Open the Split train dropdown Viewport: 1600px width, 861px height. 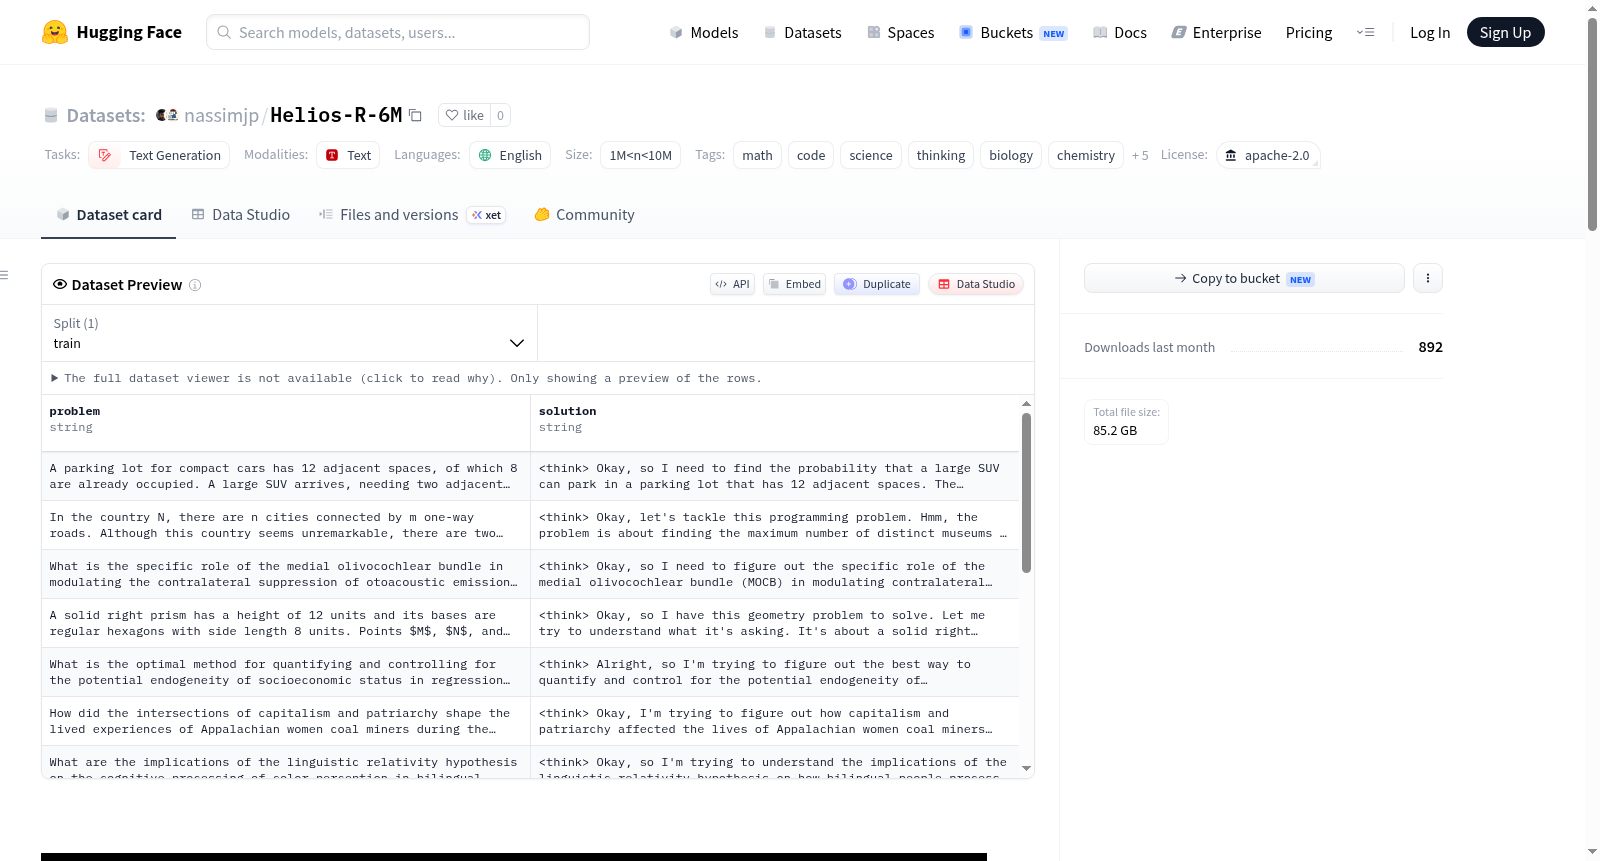[289, 333]
